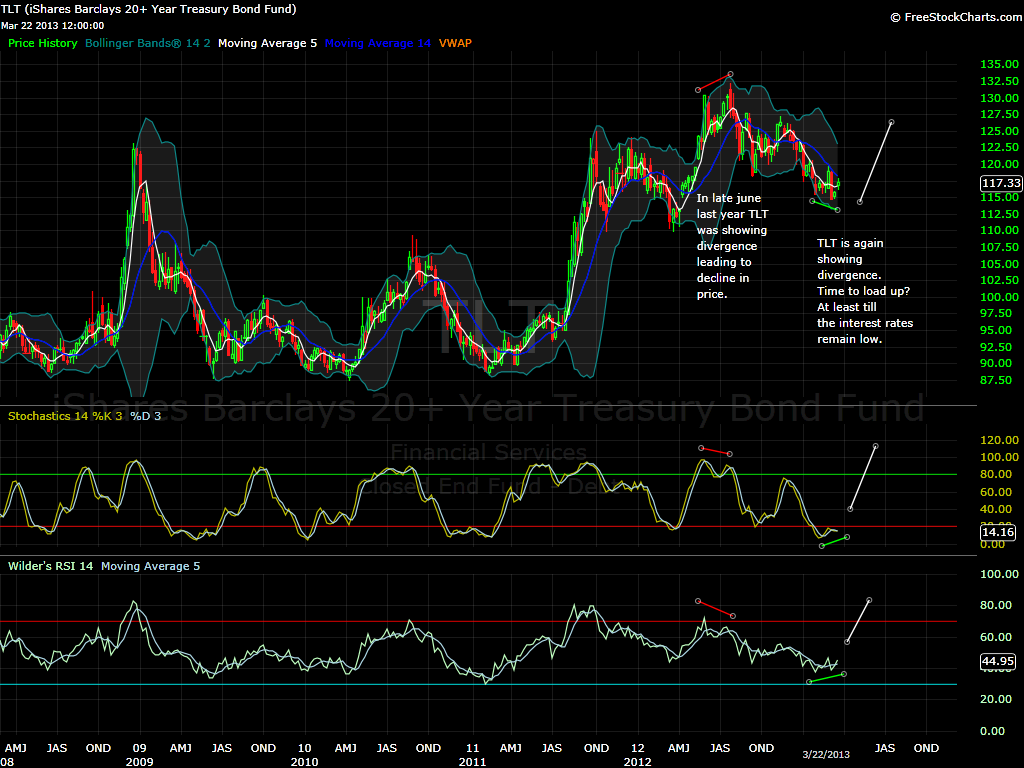This screenshot has height=768, width=1024.
Task: Select the 127.50 price axis label
Action: [999, 114]
